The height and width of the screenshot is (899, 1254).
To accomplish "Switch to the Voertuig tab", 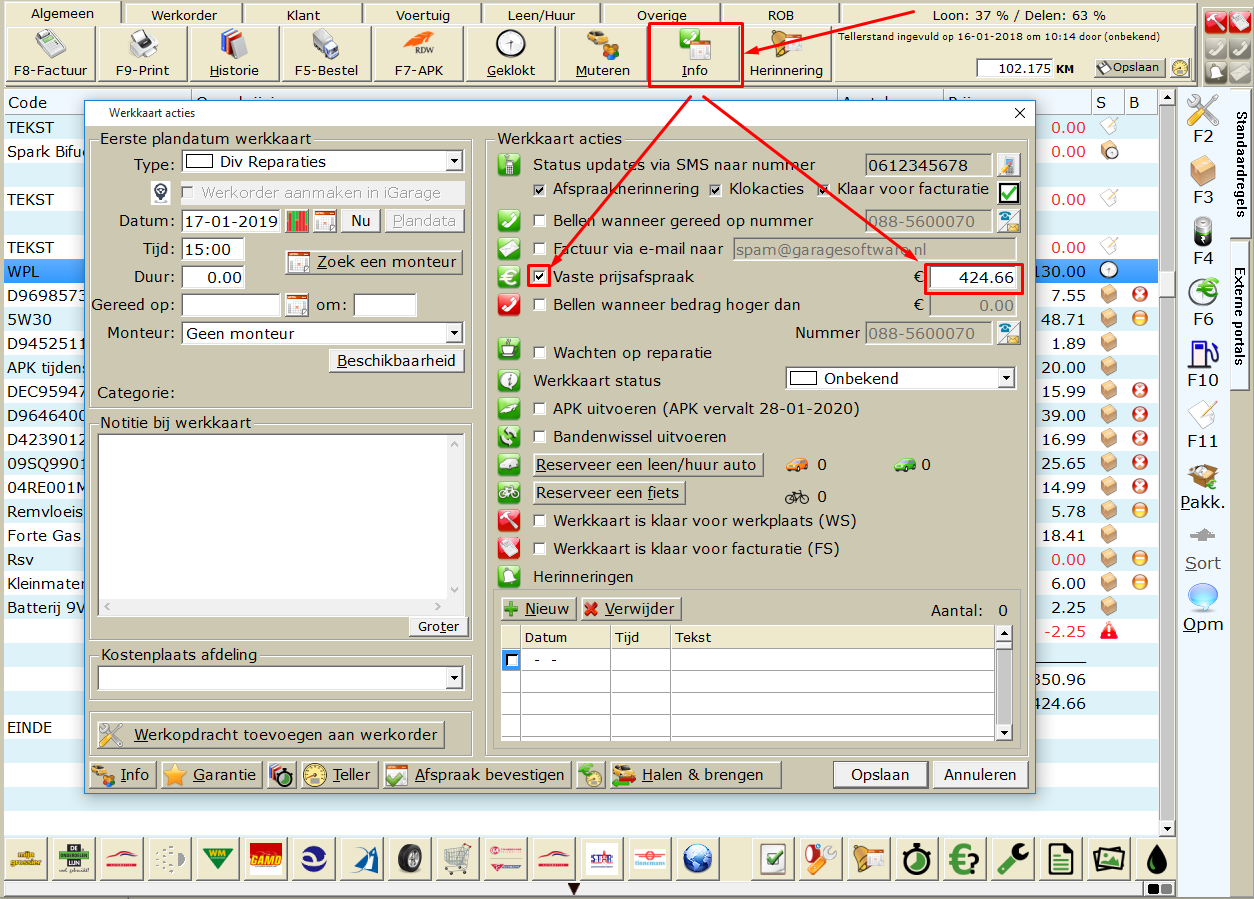I will click(x=423, y=15).
